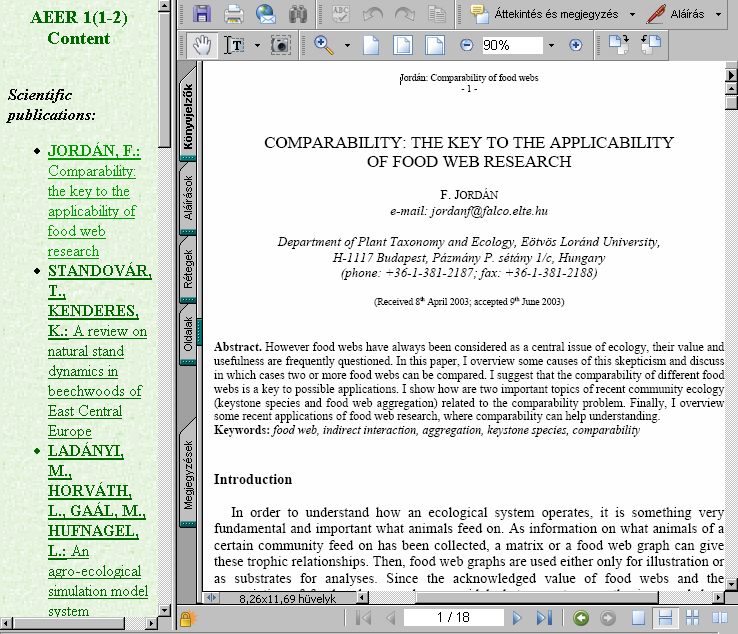The width and height of the screenshot is (738, 634).
Task: Open the Aláírások signatures tab
Action: tap(188, 198)
